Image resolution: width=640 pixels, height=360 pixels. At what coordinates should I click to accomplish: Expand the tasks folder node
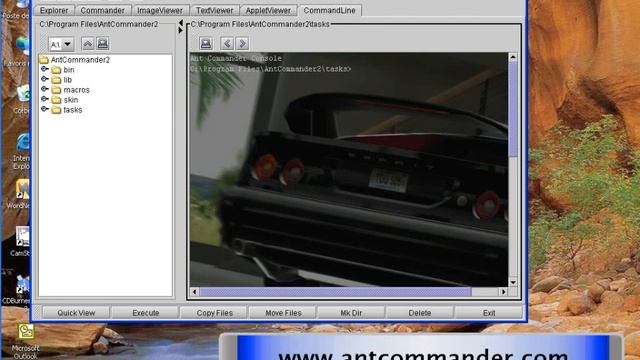pyautogui.click(x=45, y=109)
